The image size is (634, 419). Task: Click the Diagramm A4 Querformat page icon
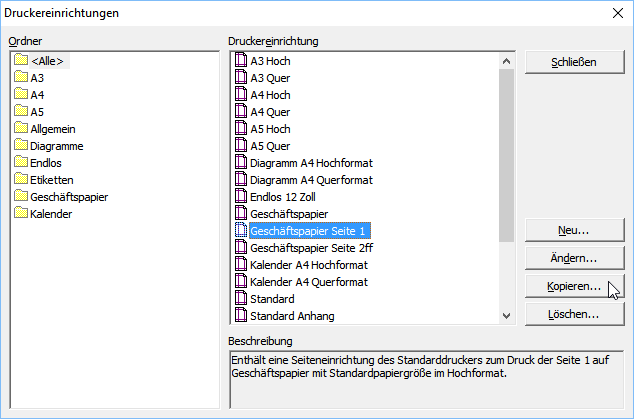click(x=241, y=179)
